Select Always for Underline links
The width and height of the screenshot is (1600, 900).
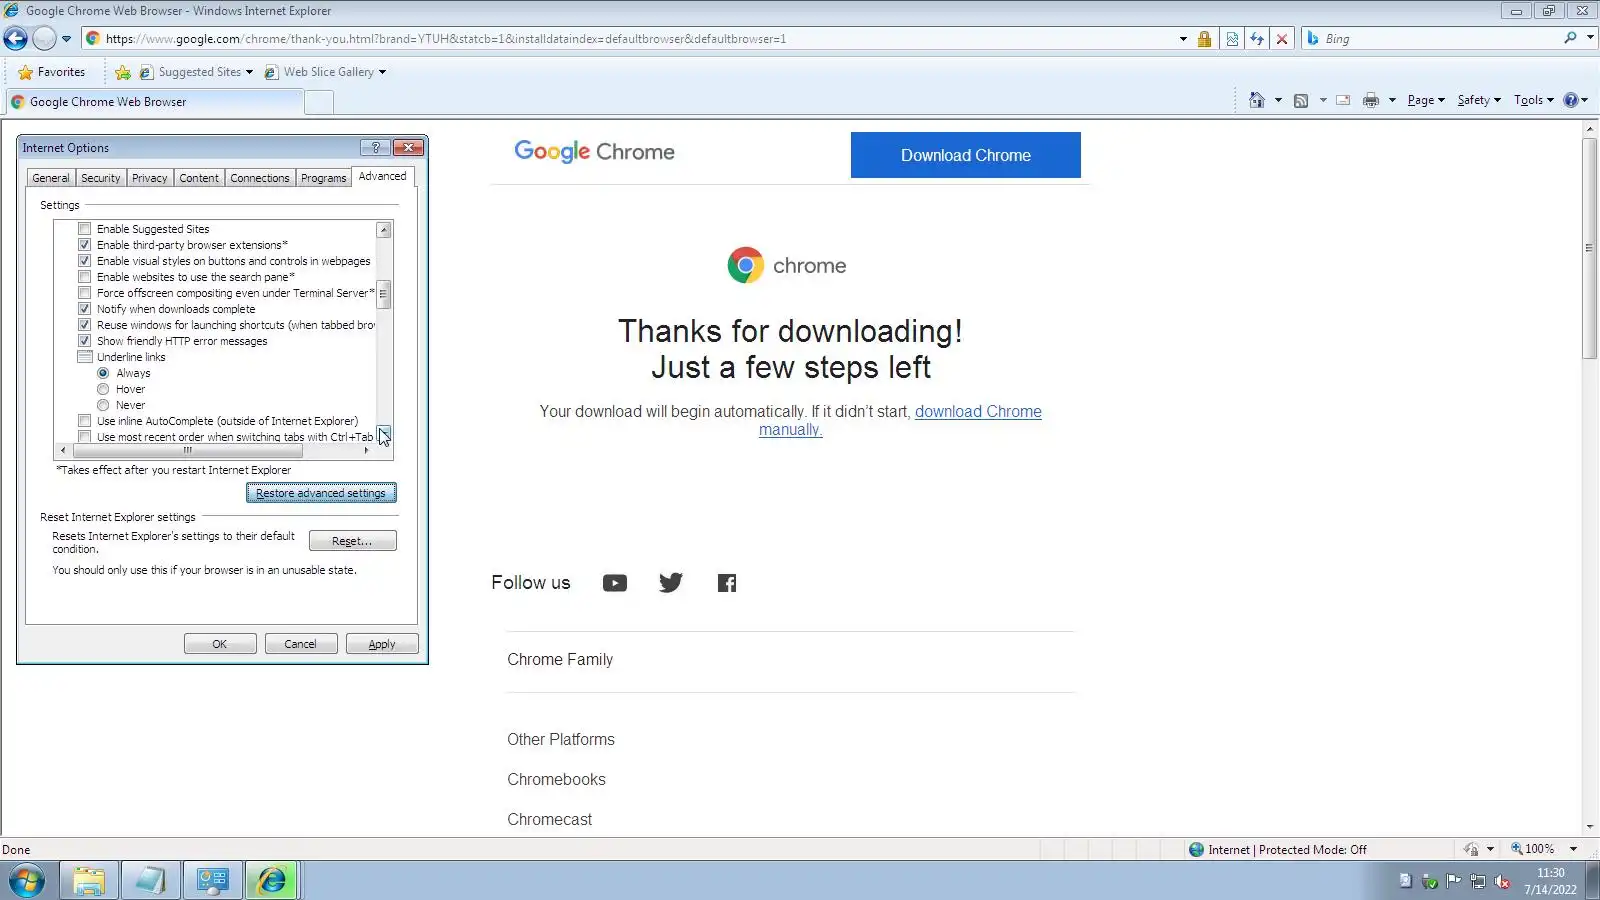103,373
